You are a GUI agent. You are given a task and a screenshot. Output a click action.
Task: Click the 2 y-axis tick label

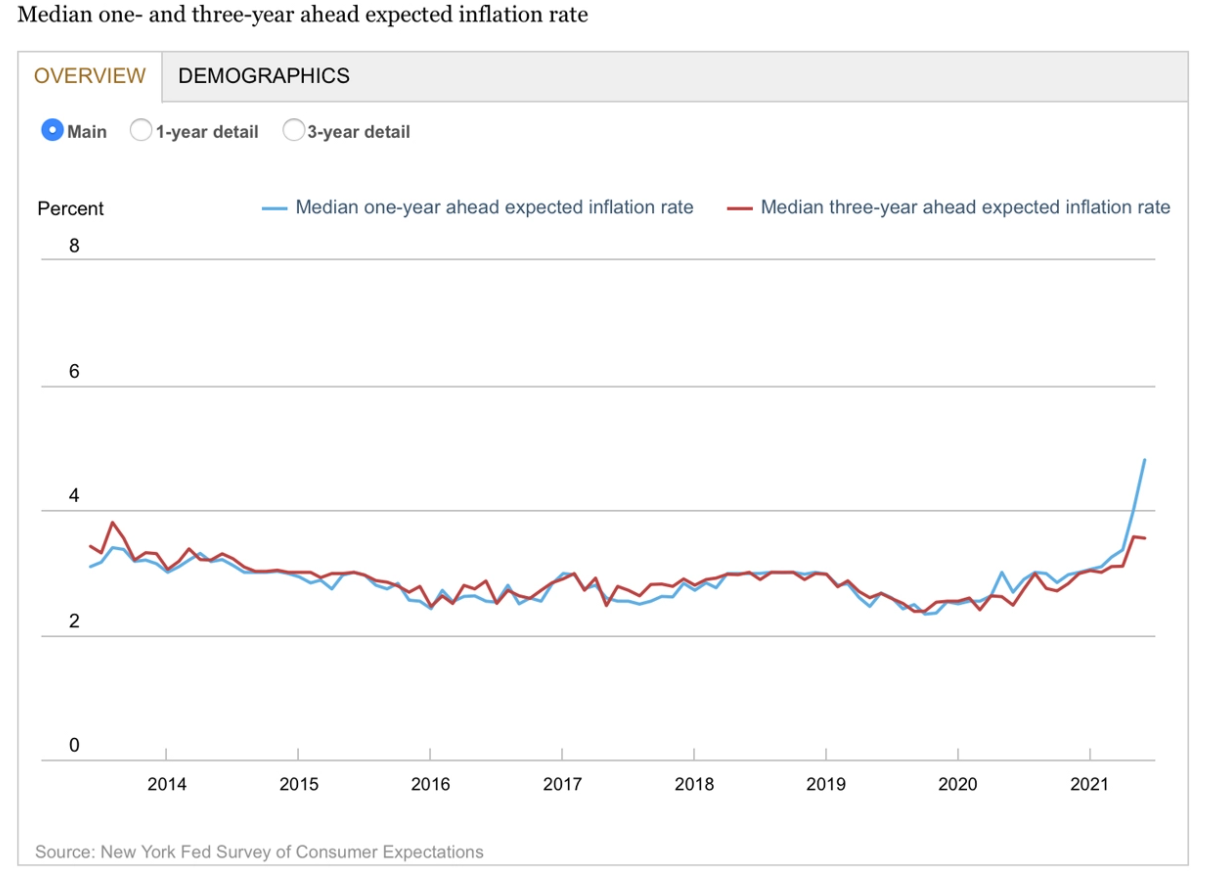point(74,622)
